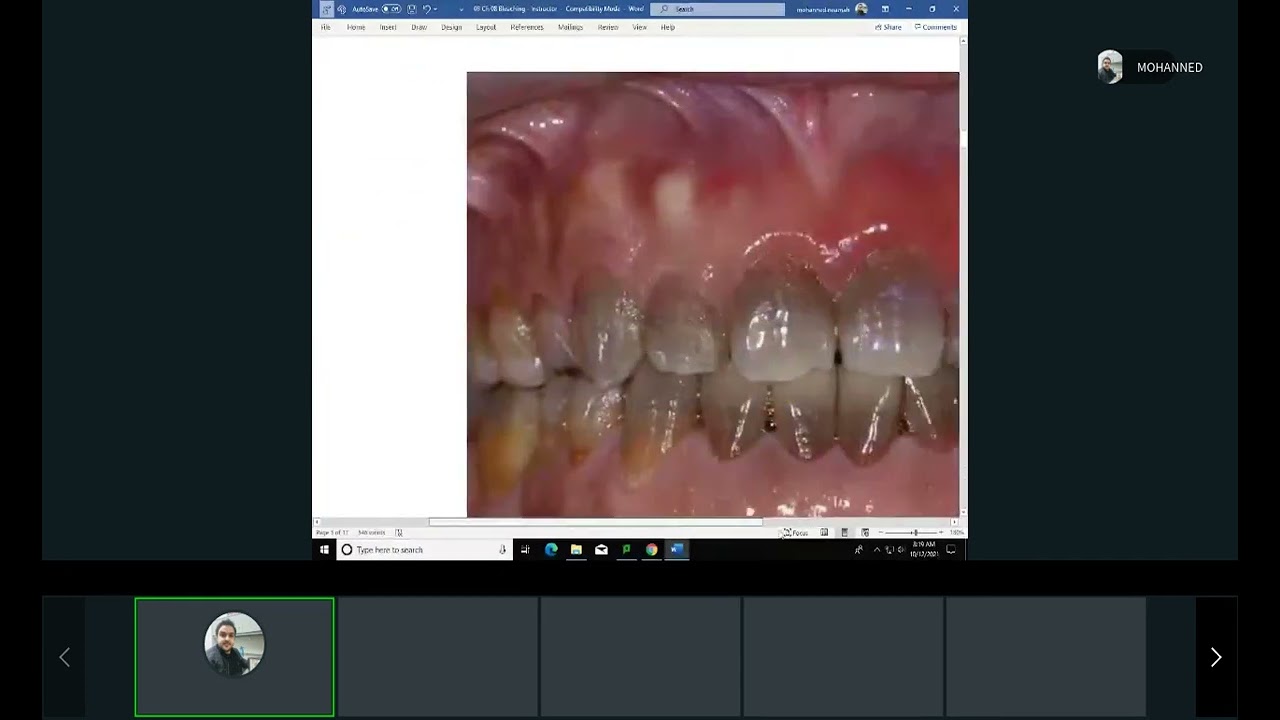1280x720 pixels.
Task: Expand the Quick Access Toolbar customize arrow
Action: (461, 9)
